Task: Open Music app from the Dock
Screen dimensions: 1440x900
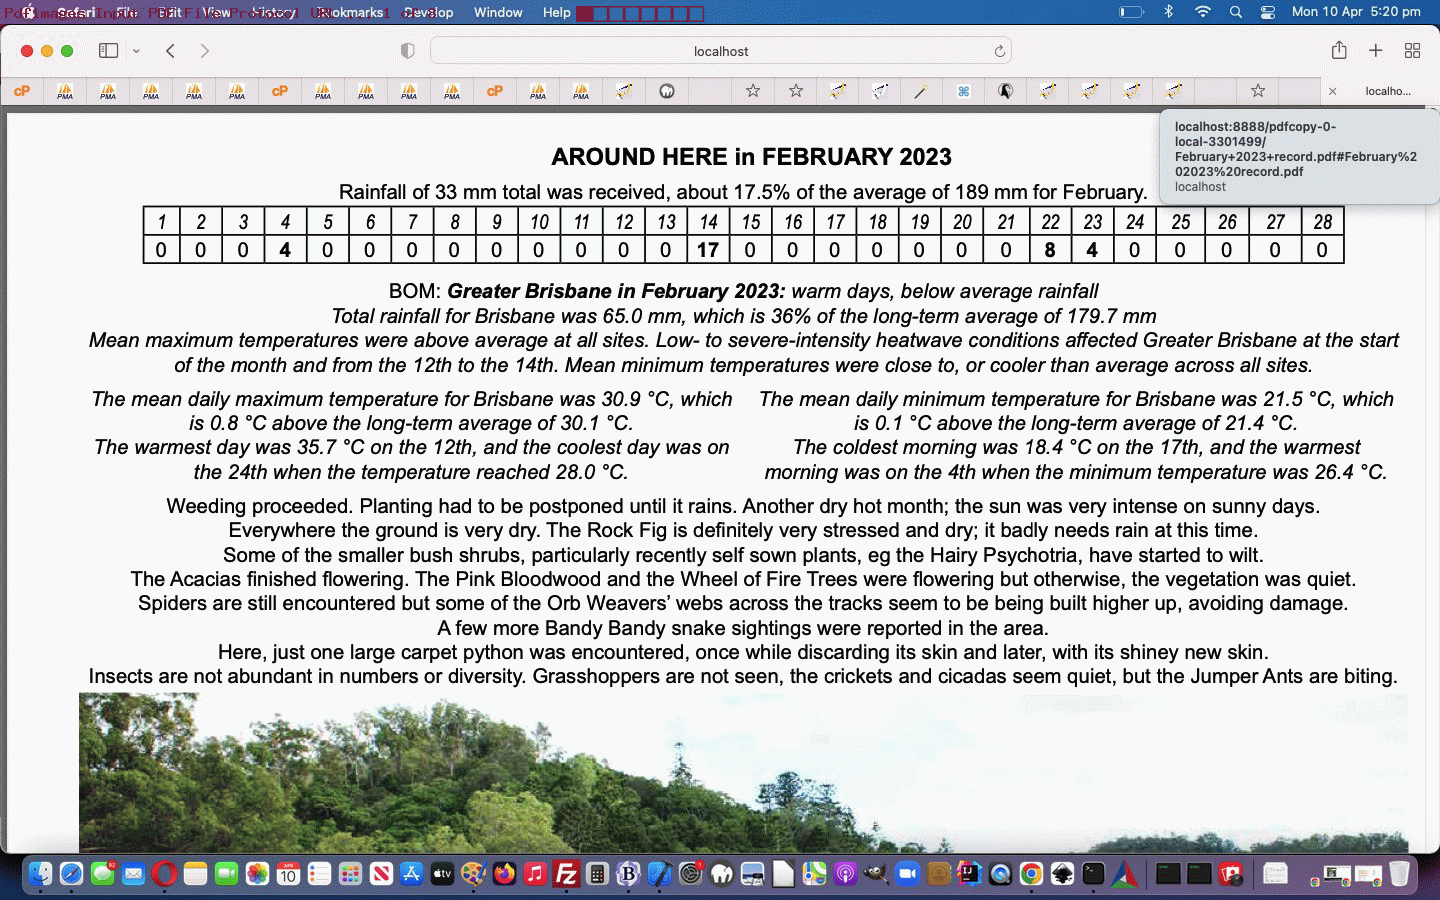Action: (535, 874)
